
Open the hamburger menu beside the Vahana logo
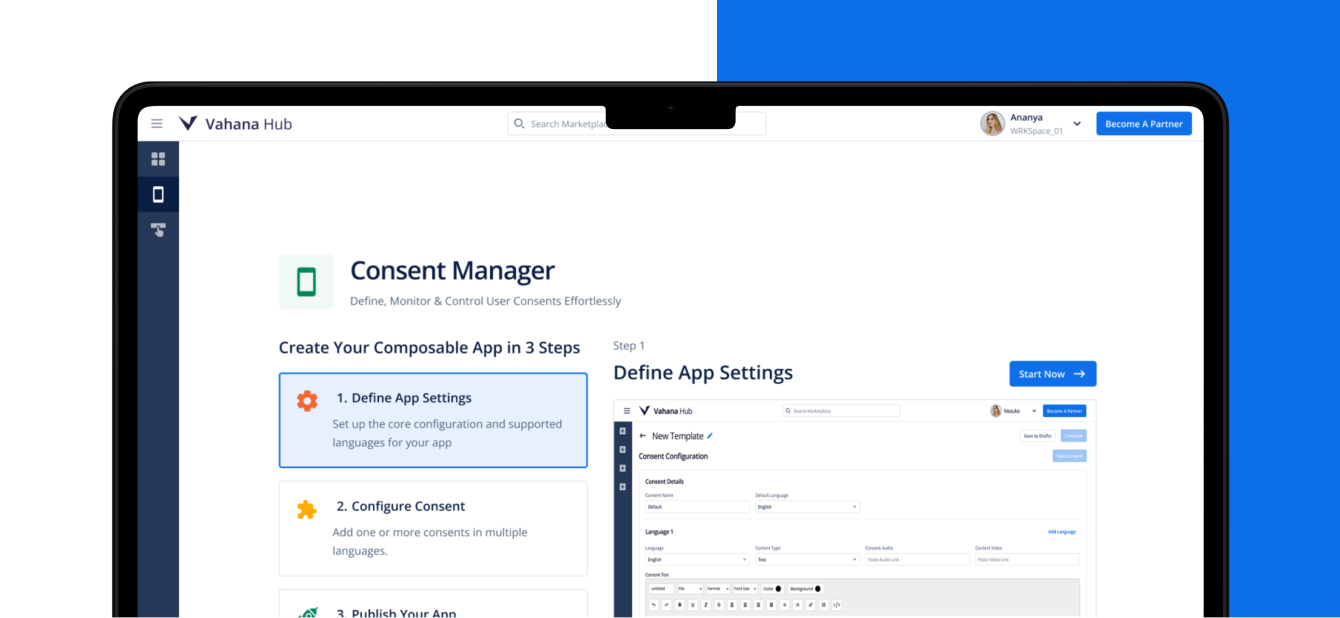[157, 124]
